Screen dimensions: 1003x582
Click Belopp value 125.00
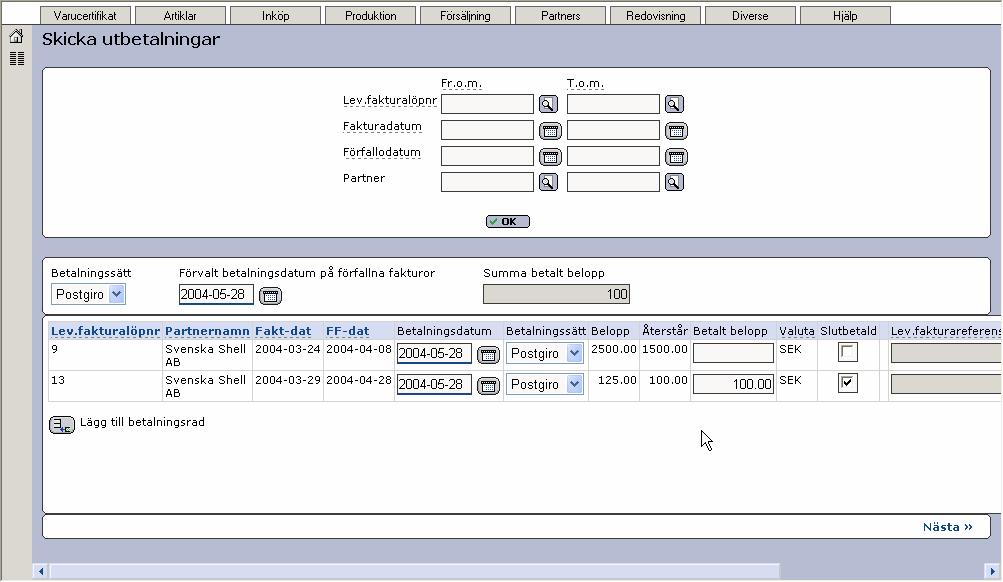click(x=617, y=380)
